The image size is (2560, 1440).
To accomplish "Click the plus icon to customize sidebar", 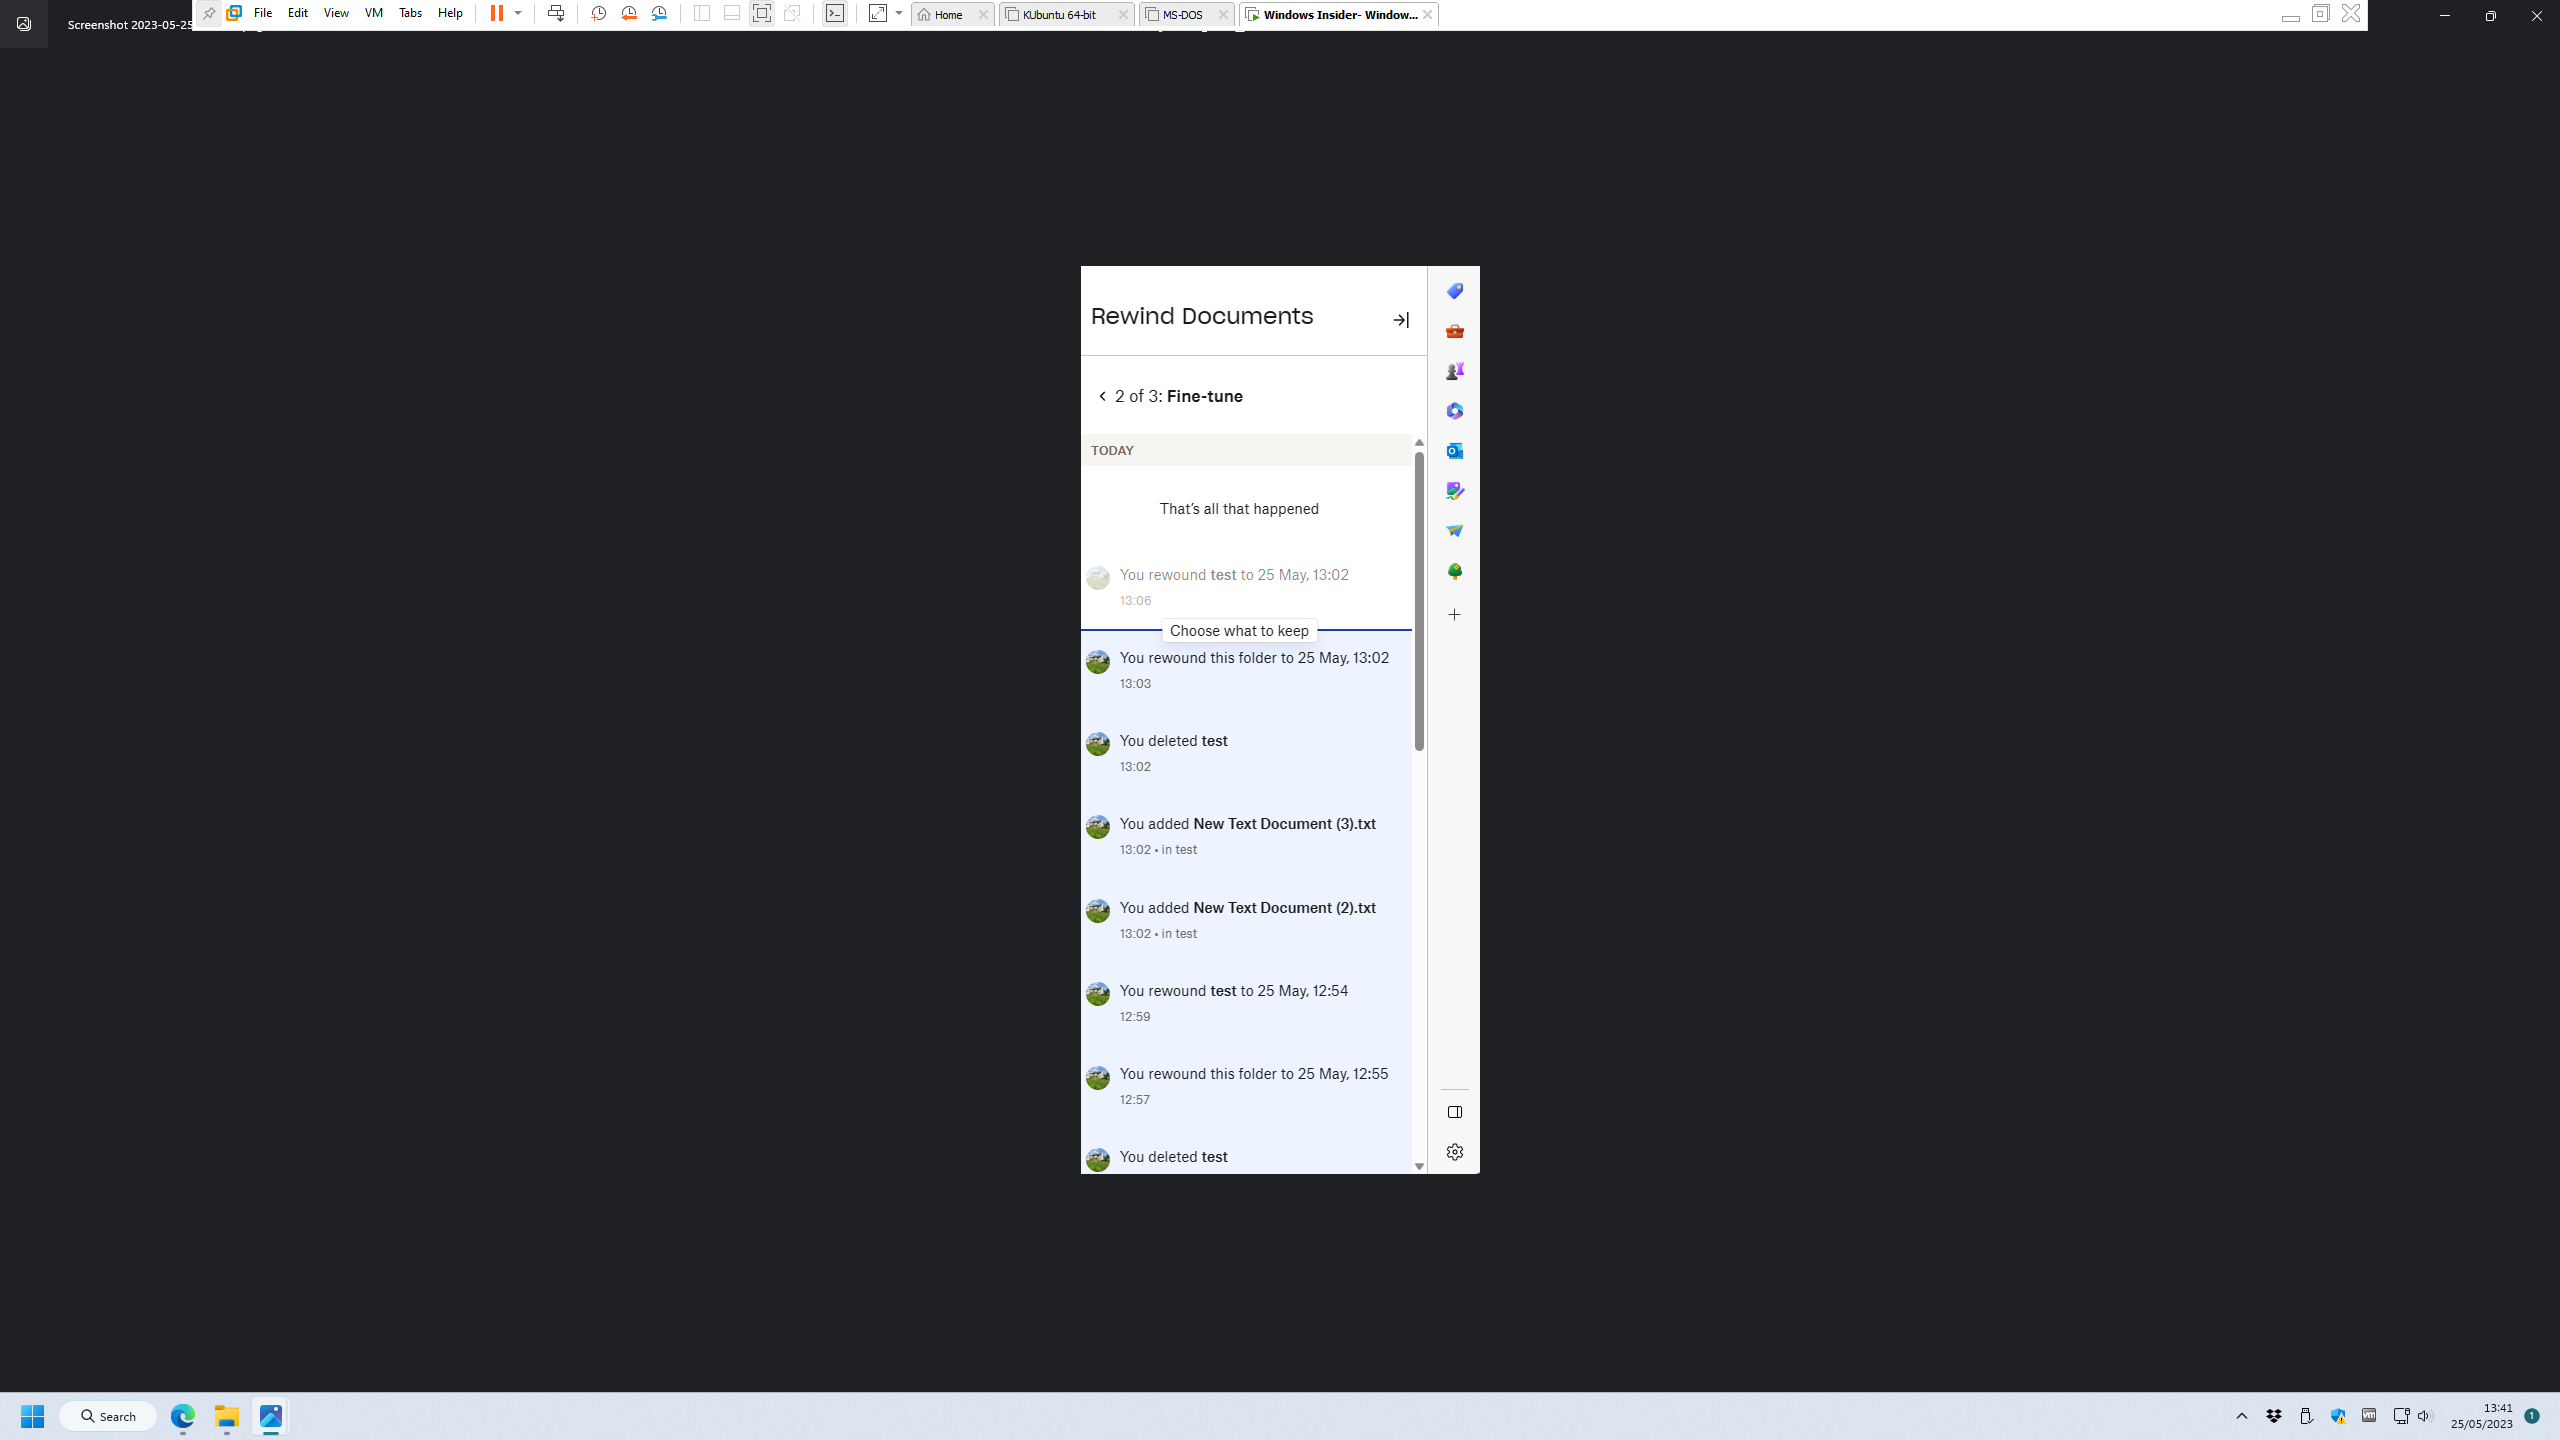I will [x=1455, y=615].
